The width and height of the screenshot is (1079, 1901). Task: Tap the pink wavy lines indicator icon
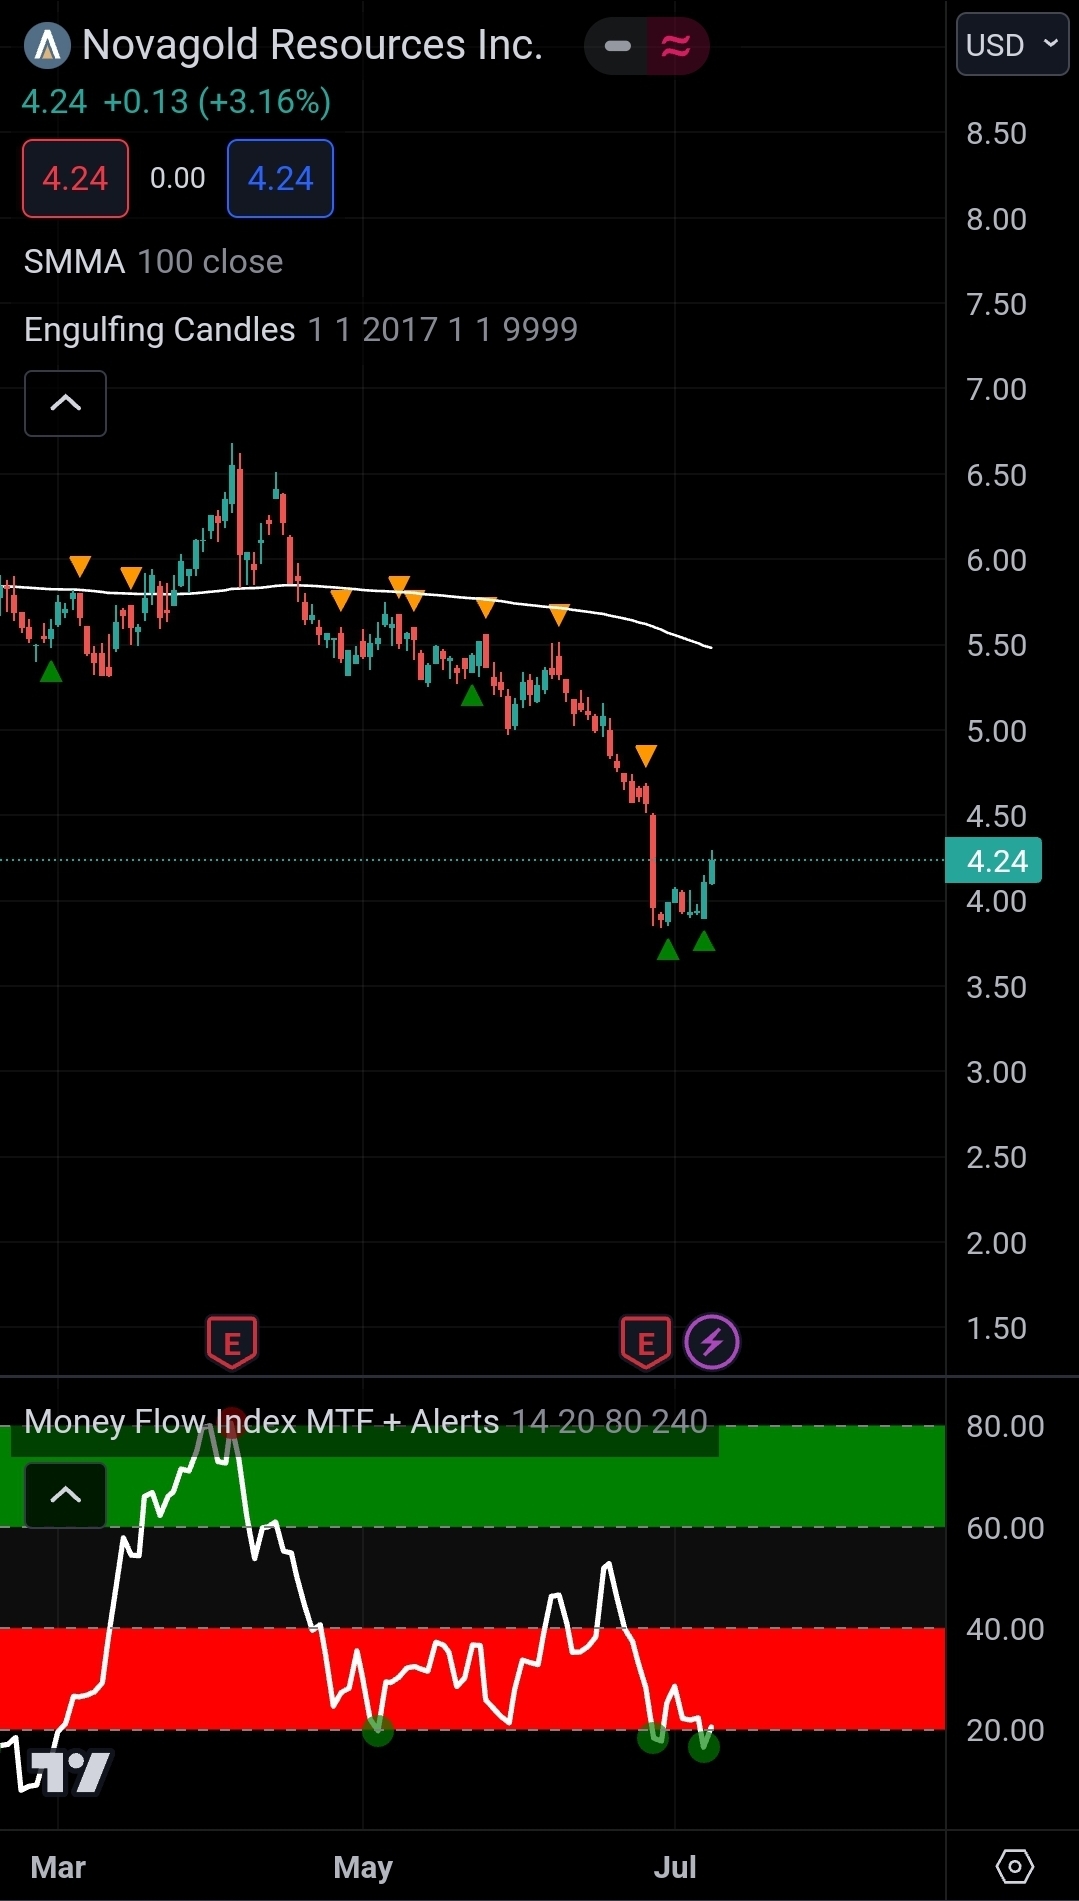click(x=676, y=46)
